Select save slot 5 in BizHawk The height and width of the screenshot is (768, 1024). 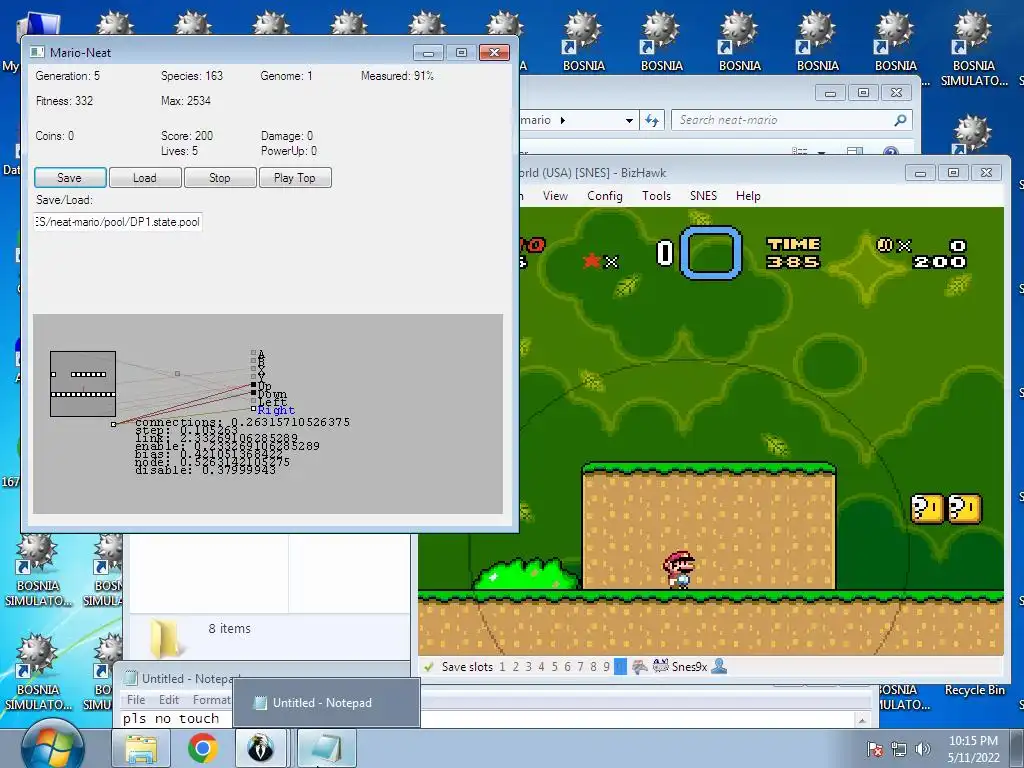coord(554,667)
